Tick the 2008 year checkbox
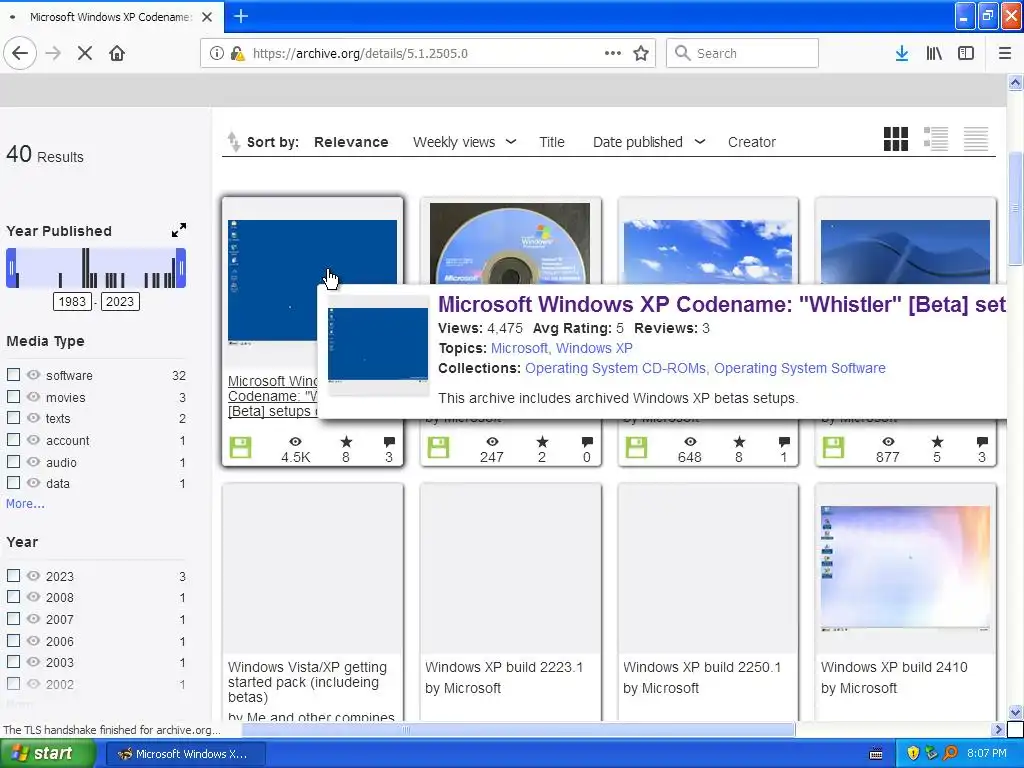The height and width of the screenshot is (768, 1024). (13, 597)
